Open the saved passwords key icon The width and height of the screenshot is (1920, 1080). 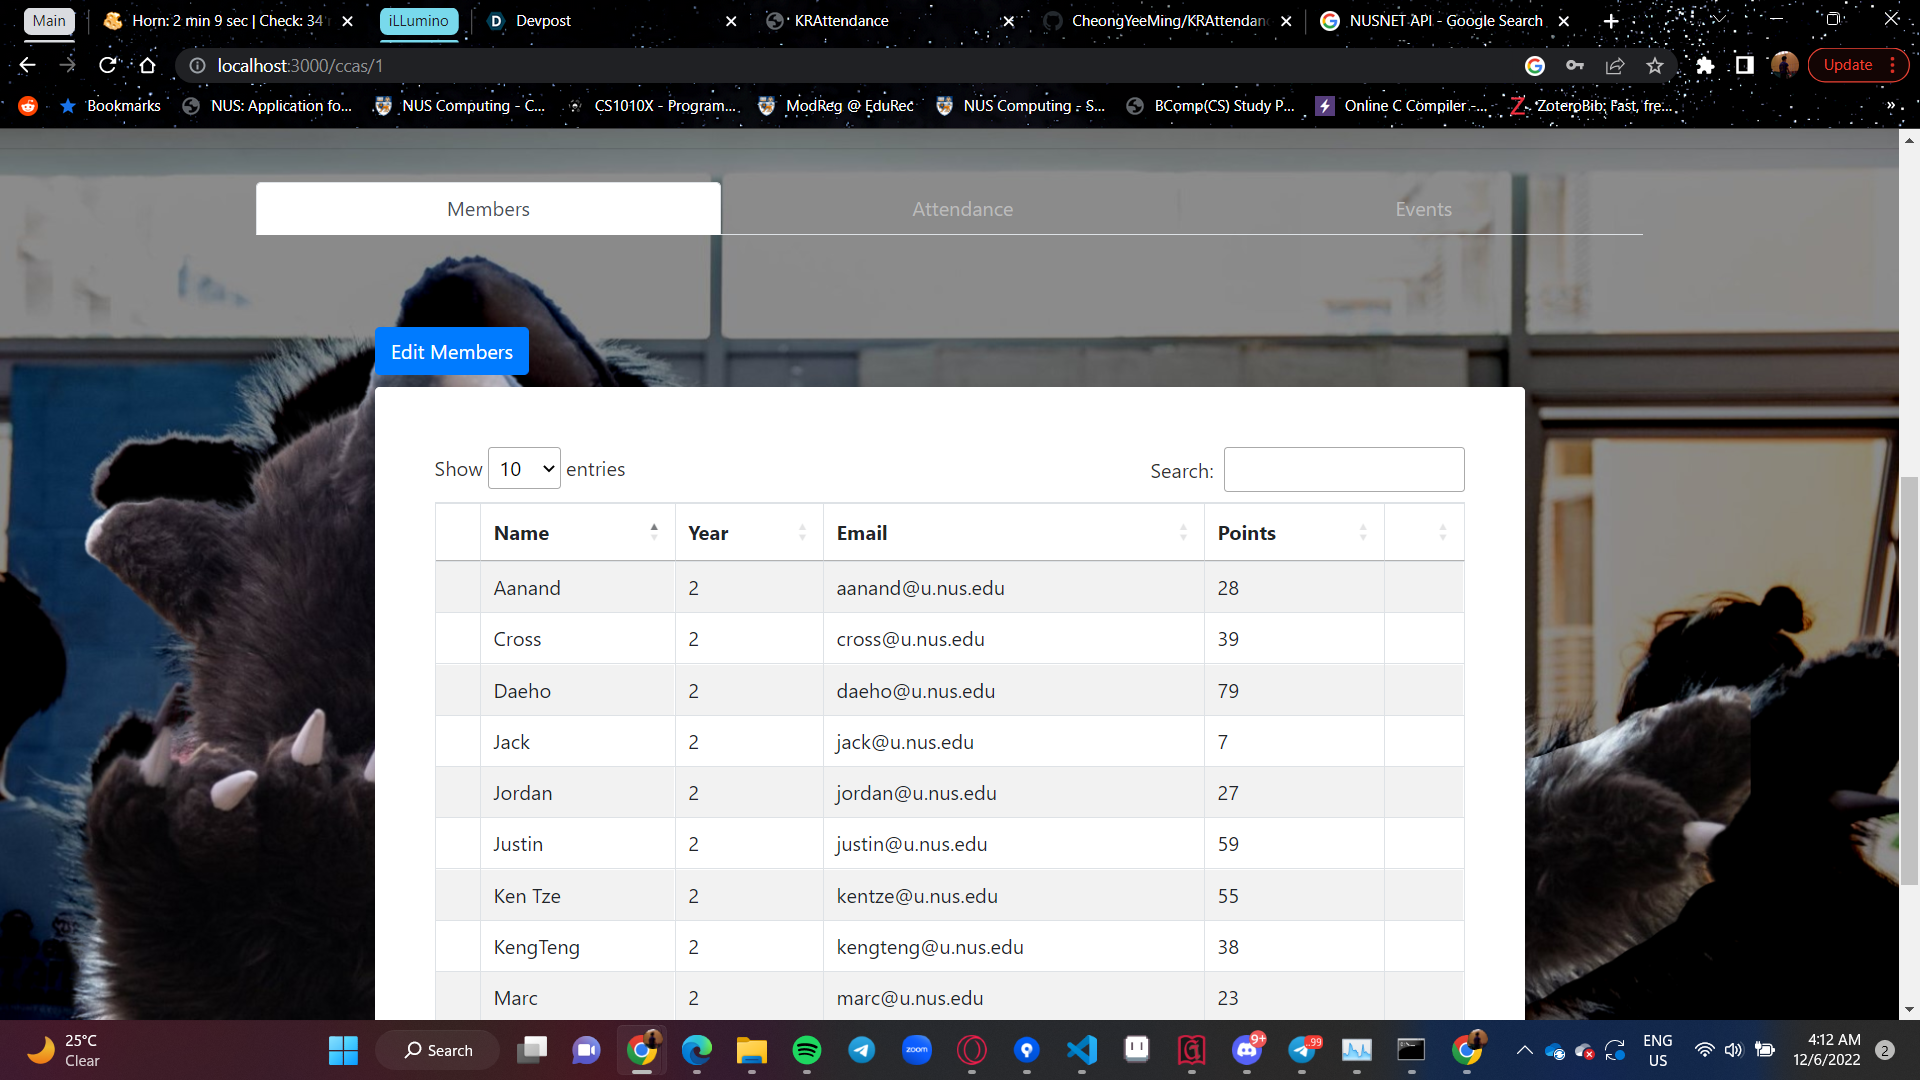1575,65
